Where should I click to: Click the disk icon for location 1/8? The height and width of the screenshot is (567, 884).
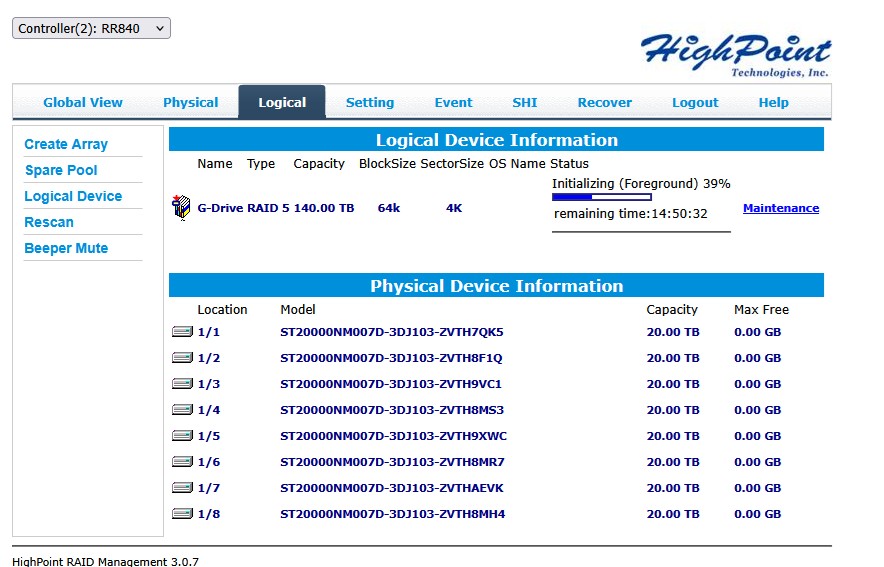pyautogui.click(x=182, y=513)
